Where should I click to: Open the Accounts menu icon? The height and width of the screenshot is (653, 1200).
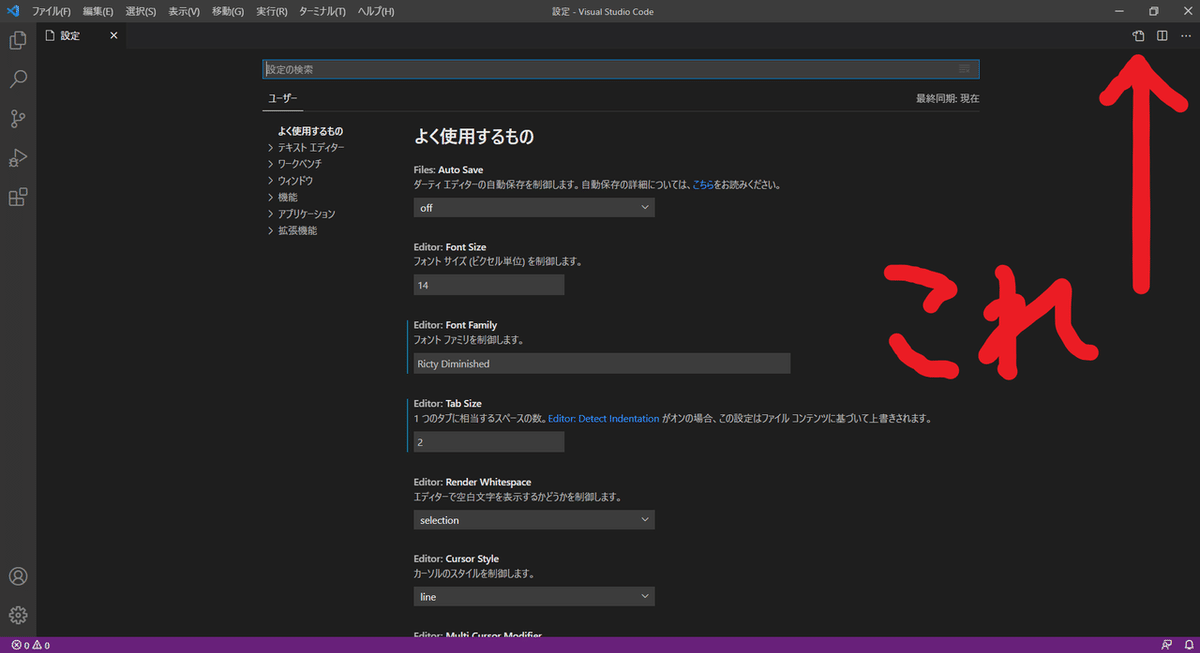(x=18, y=577)
